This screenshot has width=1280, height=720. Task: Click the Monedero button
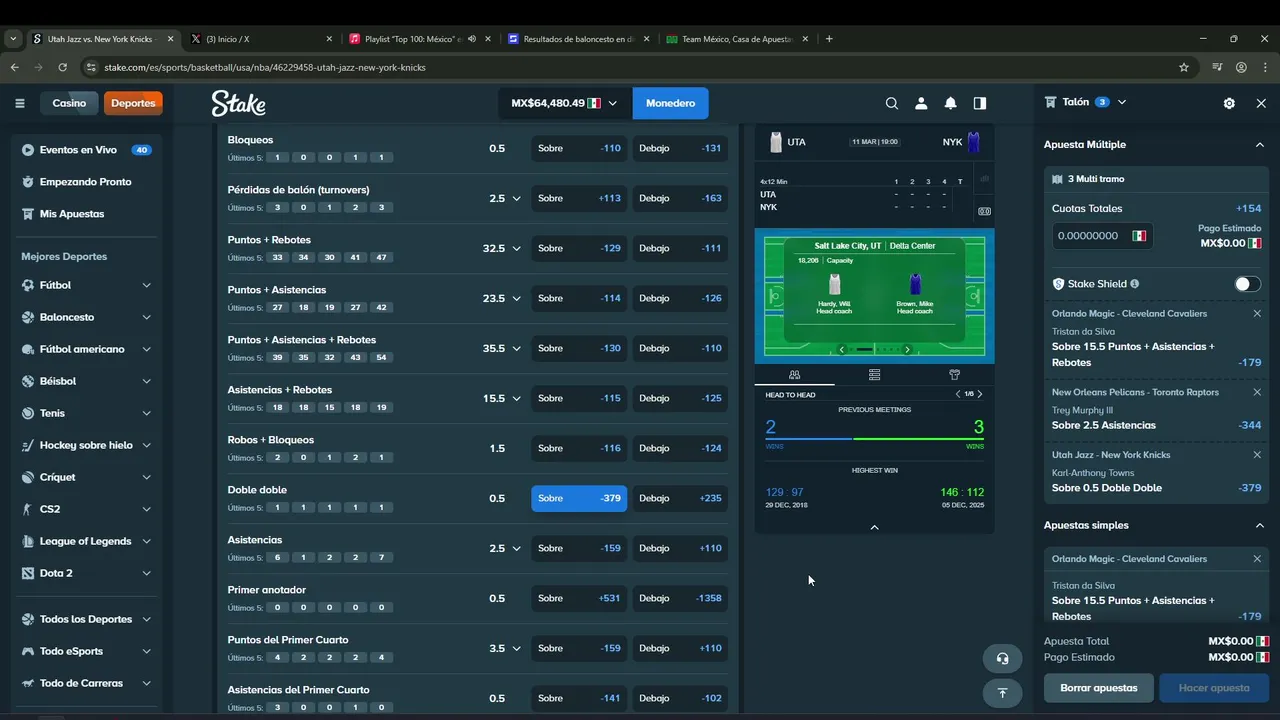tap(670, 103)
